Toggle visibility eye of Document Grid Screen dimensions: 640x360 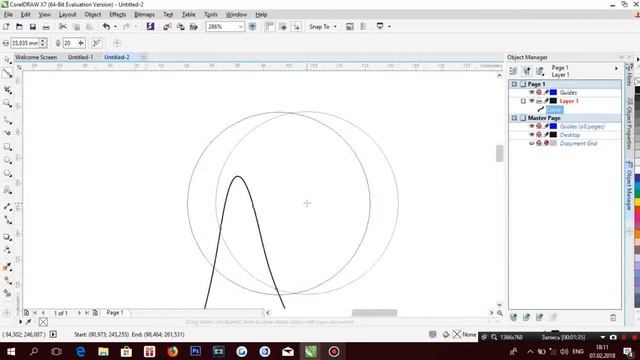(531, 143)
